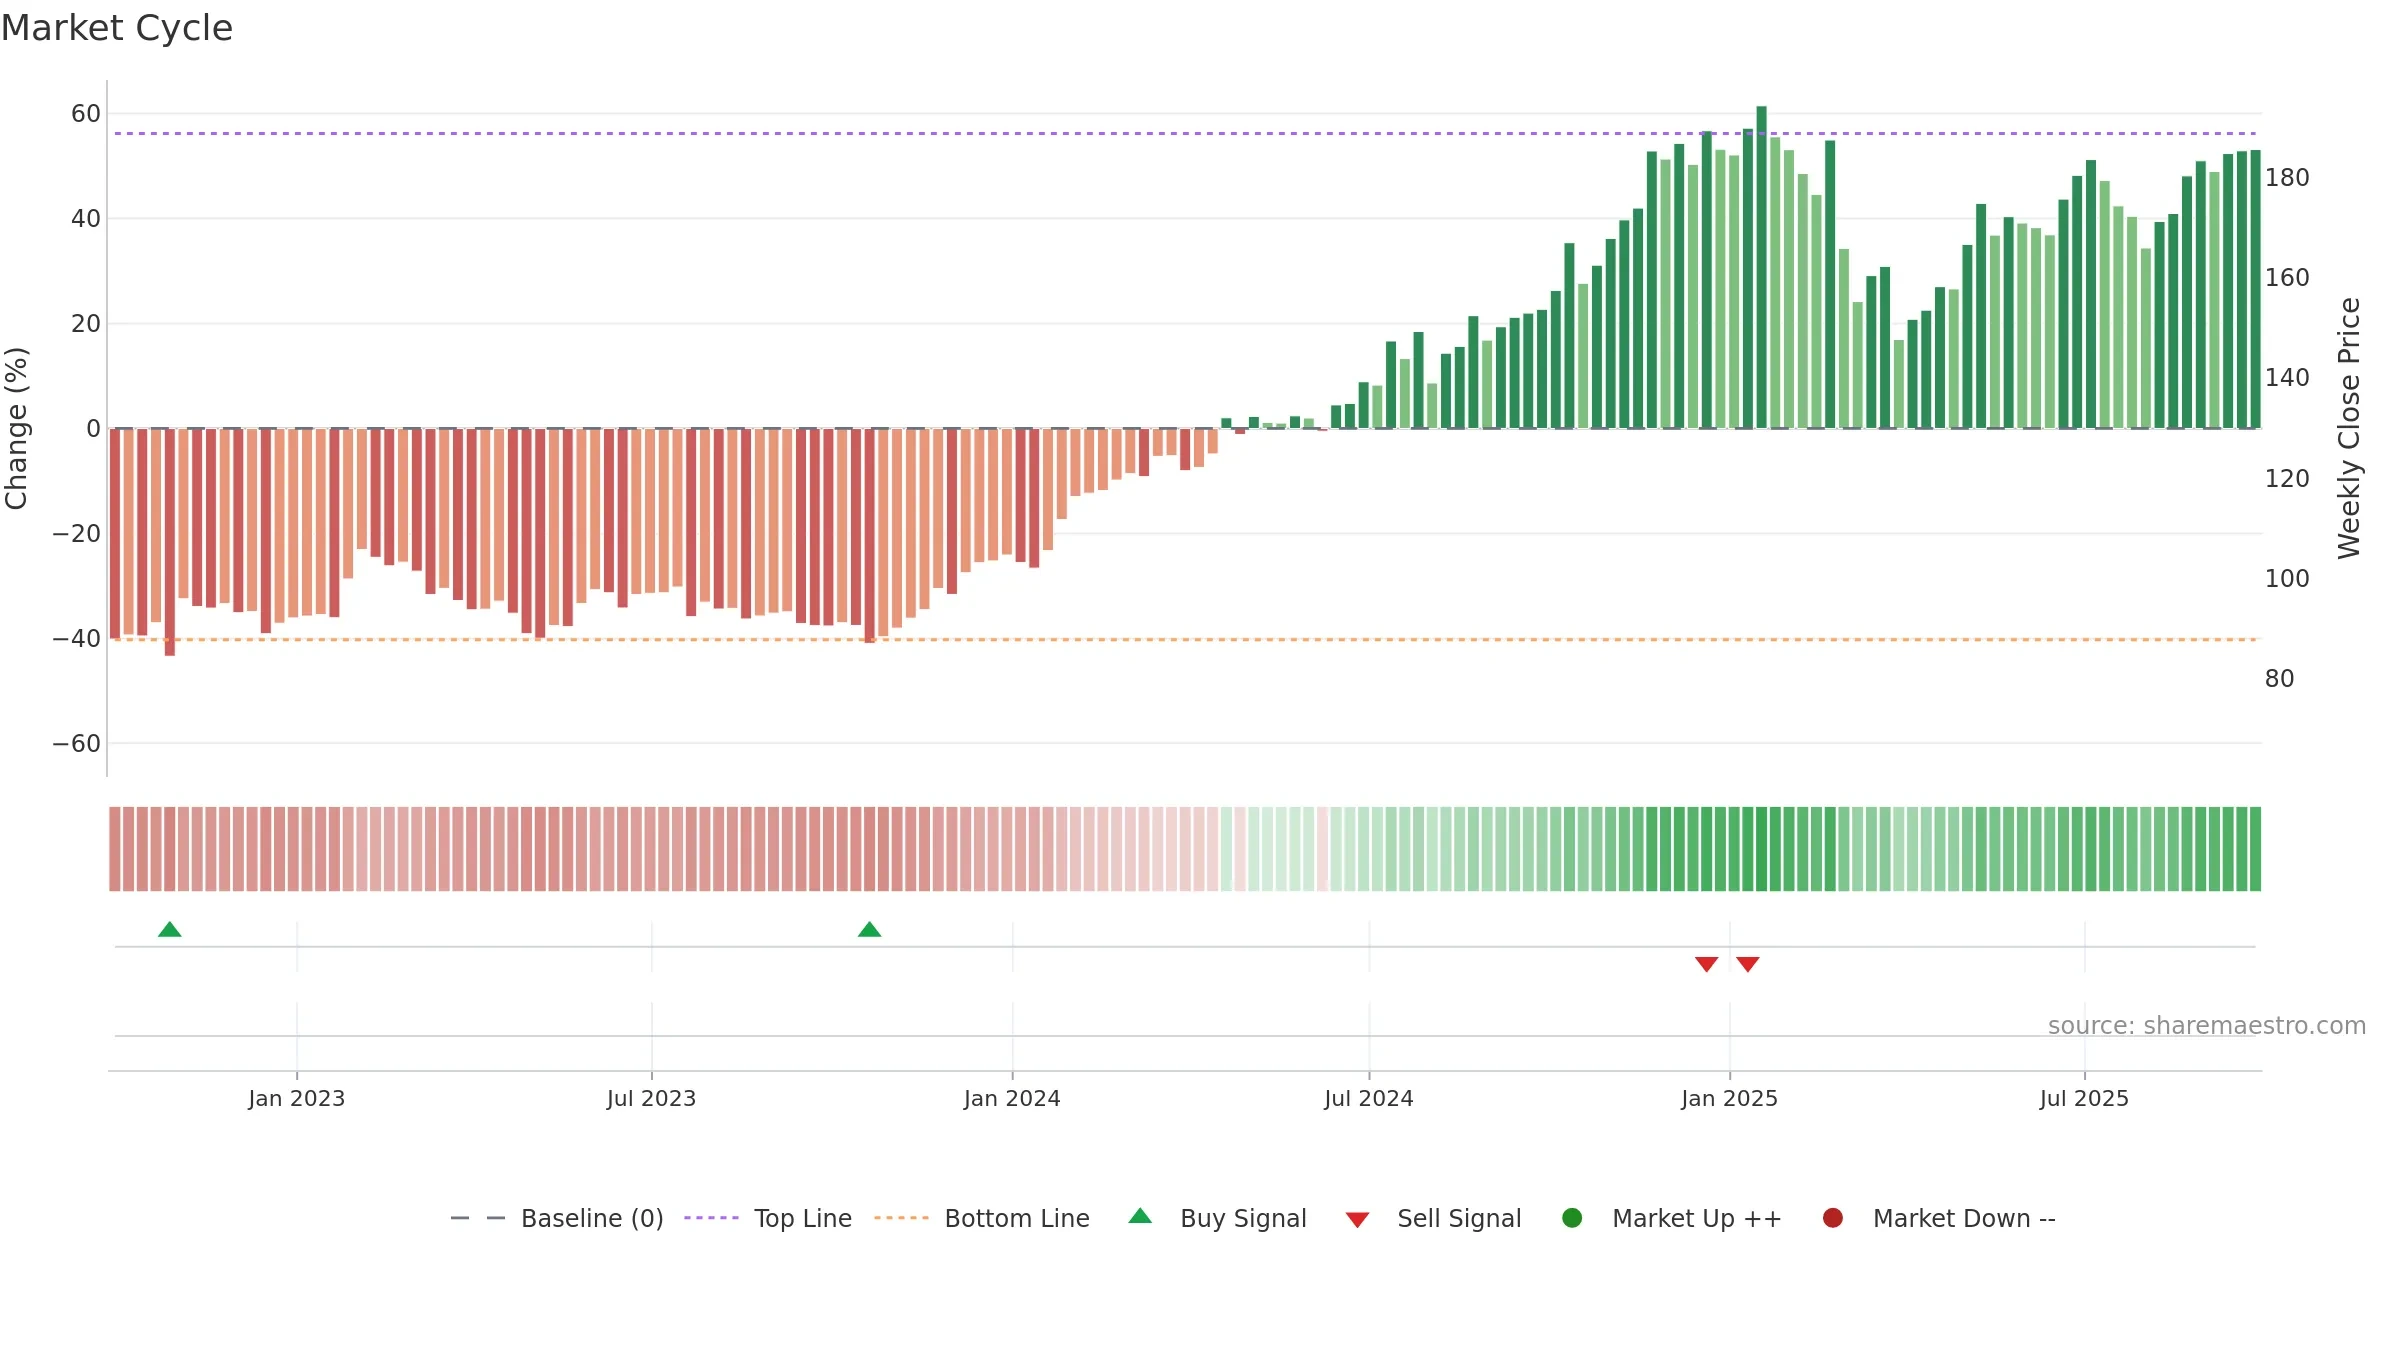
Task: Click the dark red Market Down circle in legend
Action: coord(1833,1218)
